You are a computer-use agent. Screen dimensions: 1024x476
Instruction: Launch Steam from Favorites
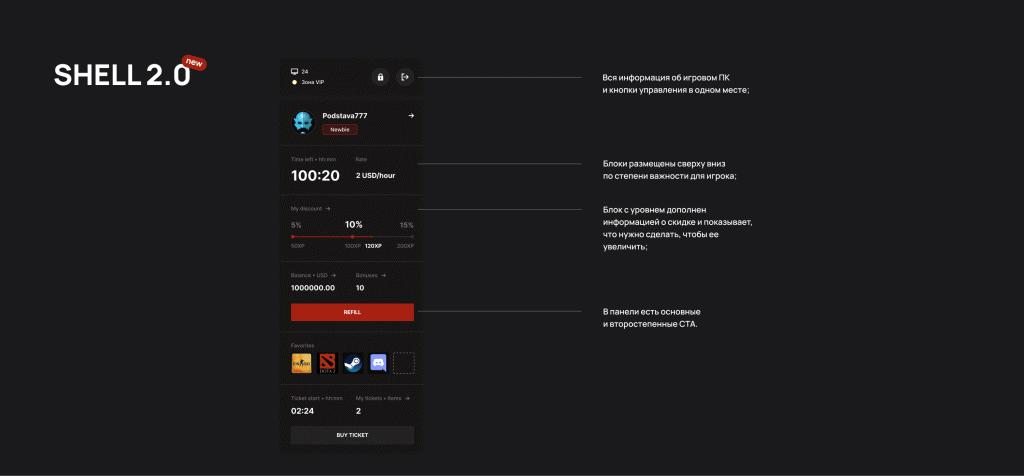point(353,363)
